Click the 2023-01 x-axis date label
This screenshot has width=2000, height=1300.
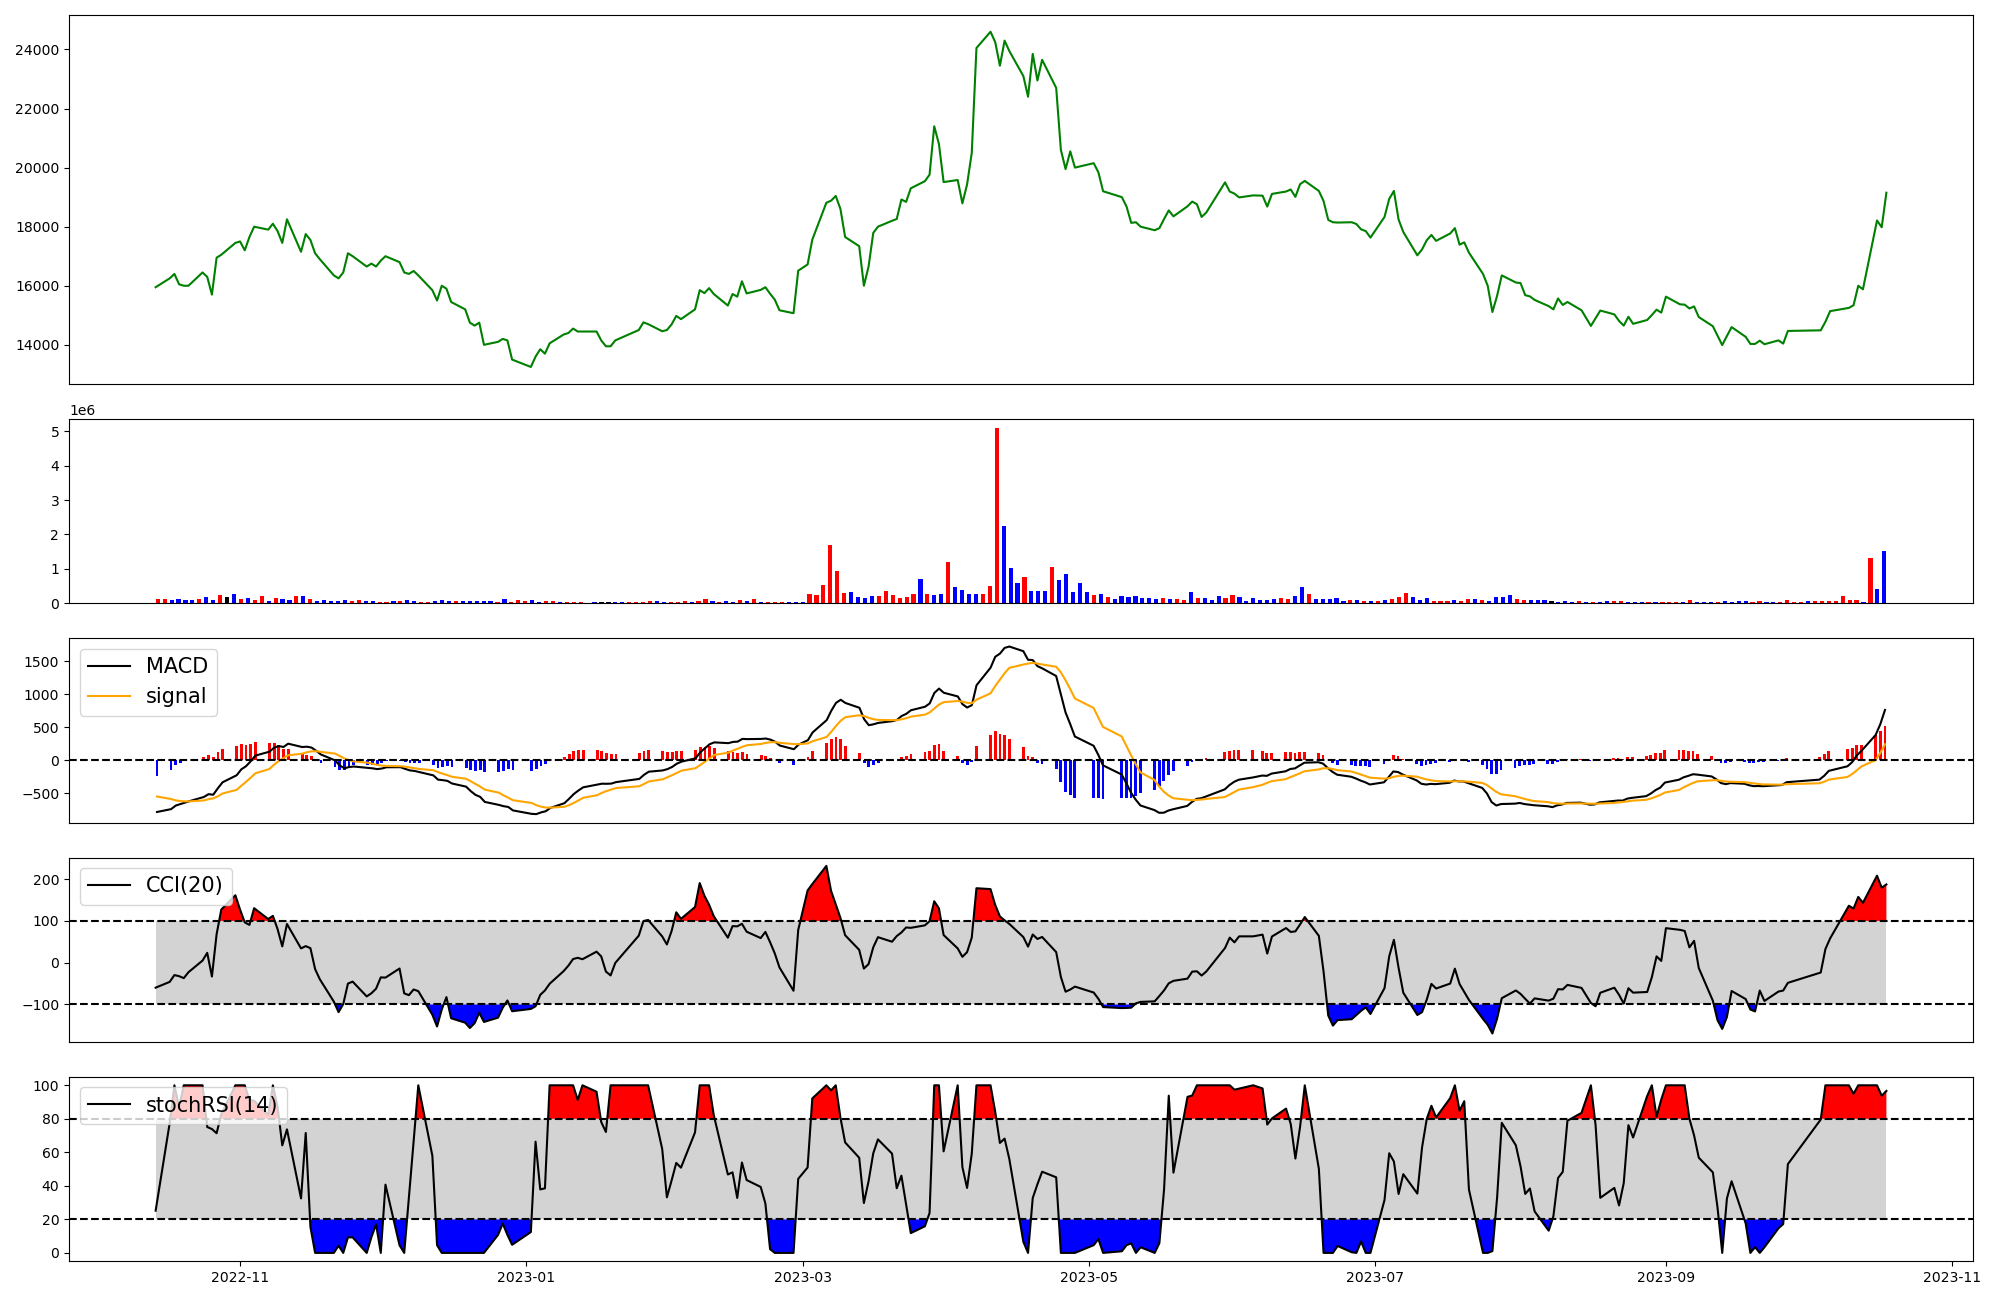526,1277
